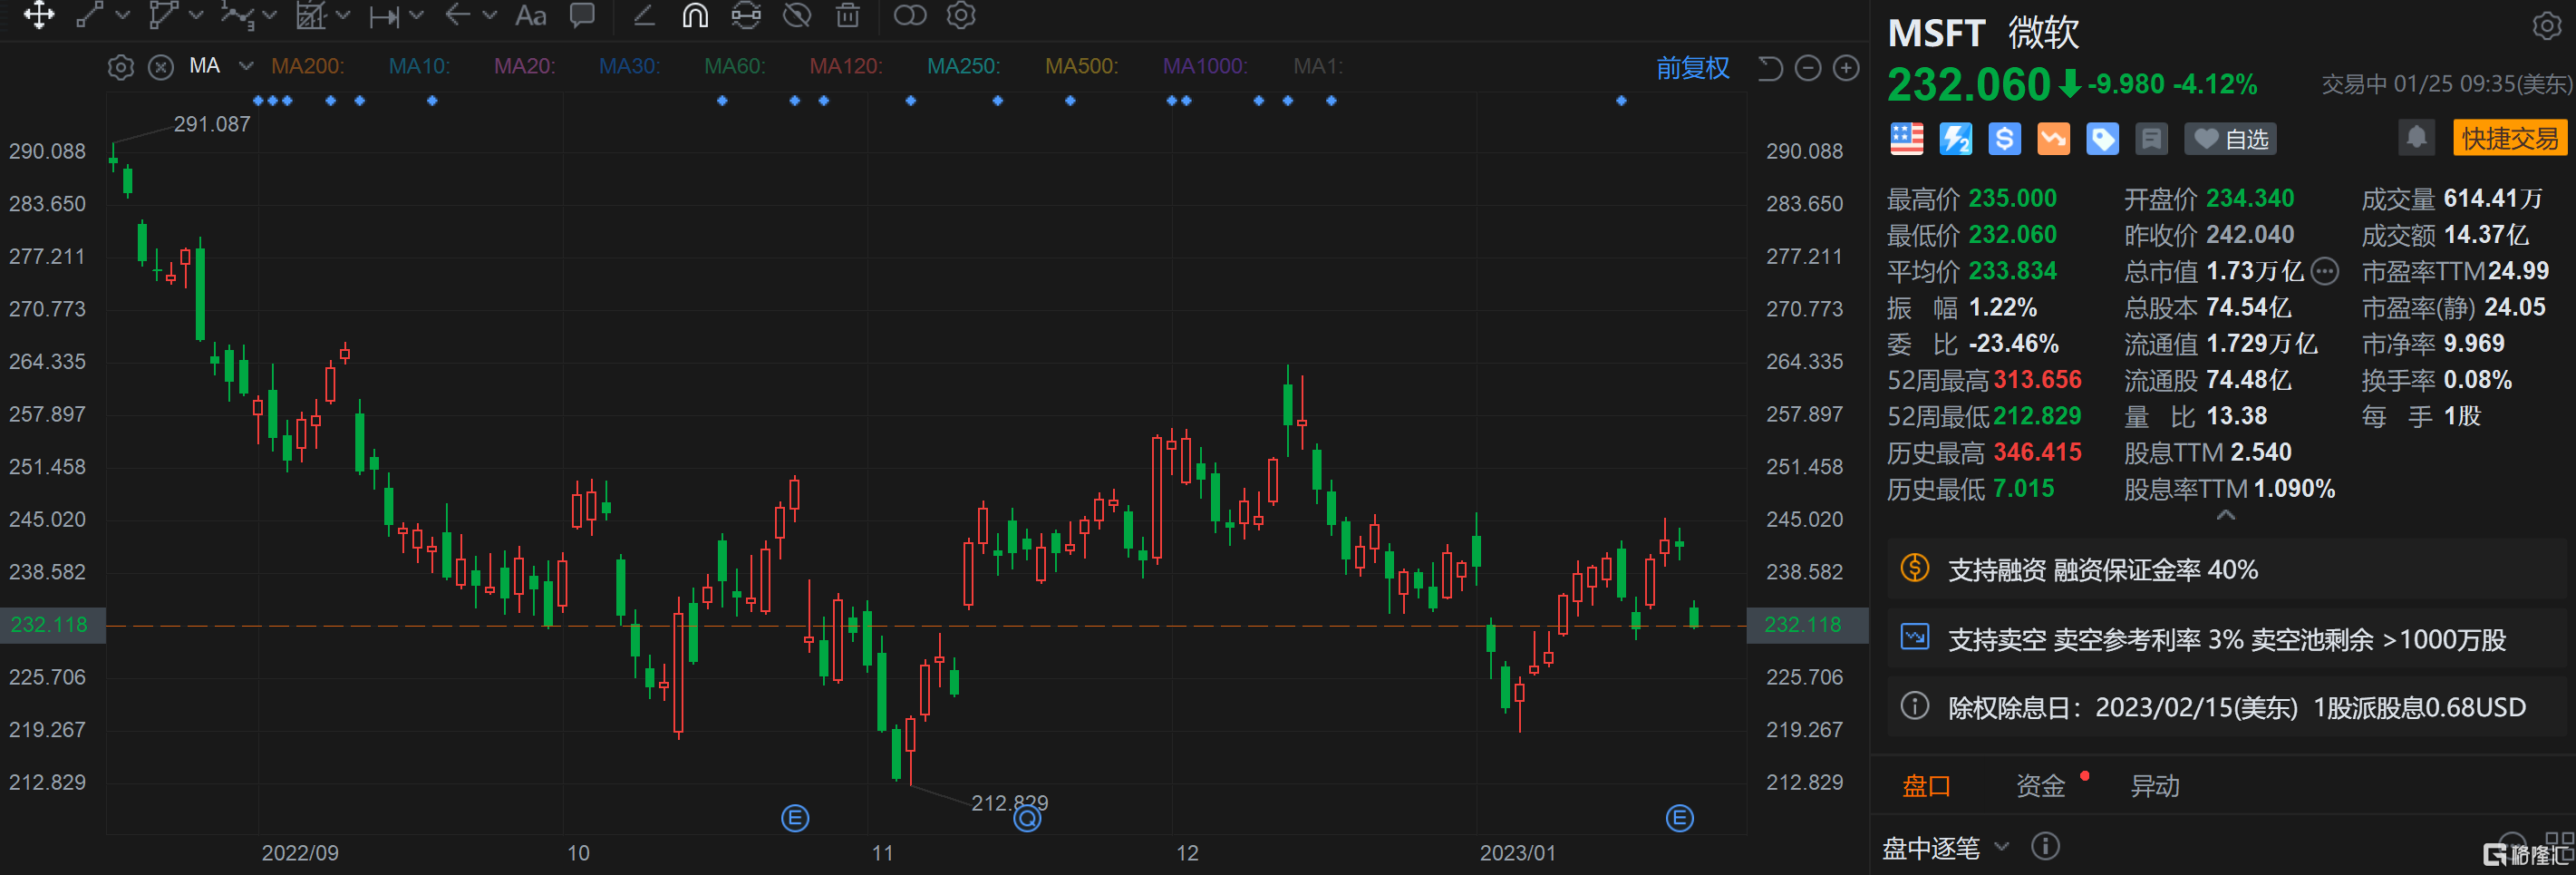The image size is (2576, 875).
Task: Add MSFT to watchlist via 自选
Action: pos(2231,139)
